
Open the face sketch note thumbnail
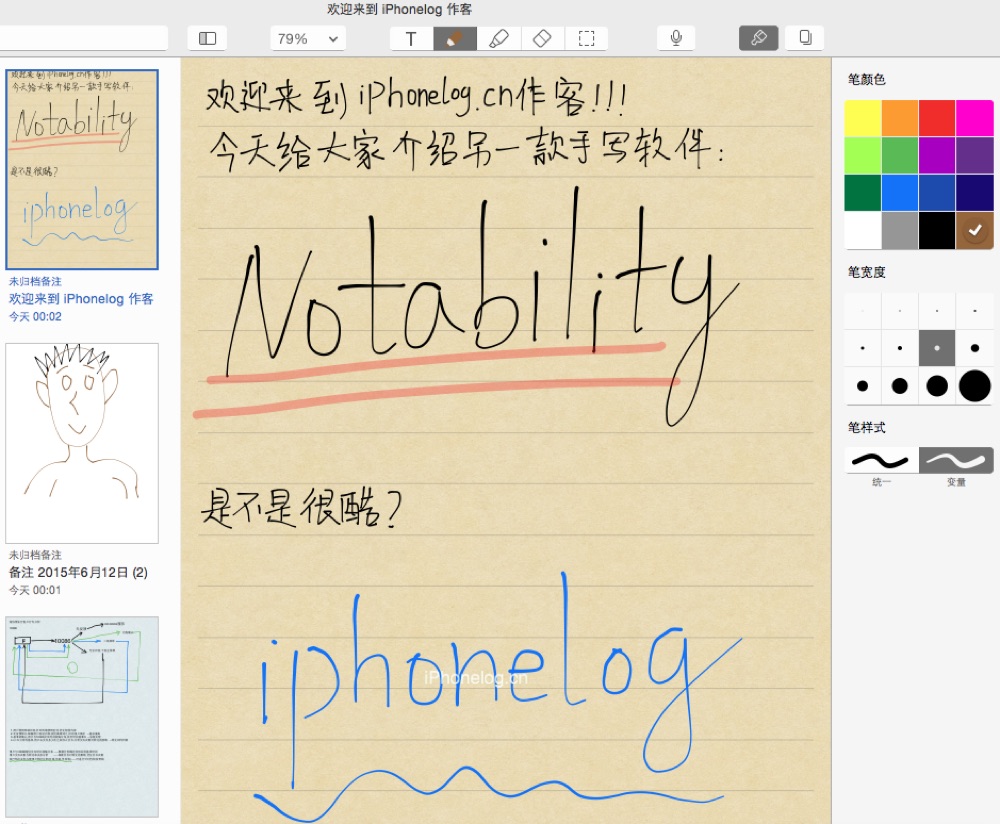coord(82,443)
